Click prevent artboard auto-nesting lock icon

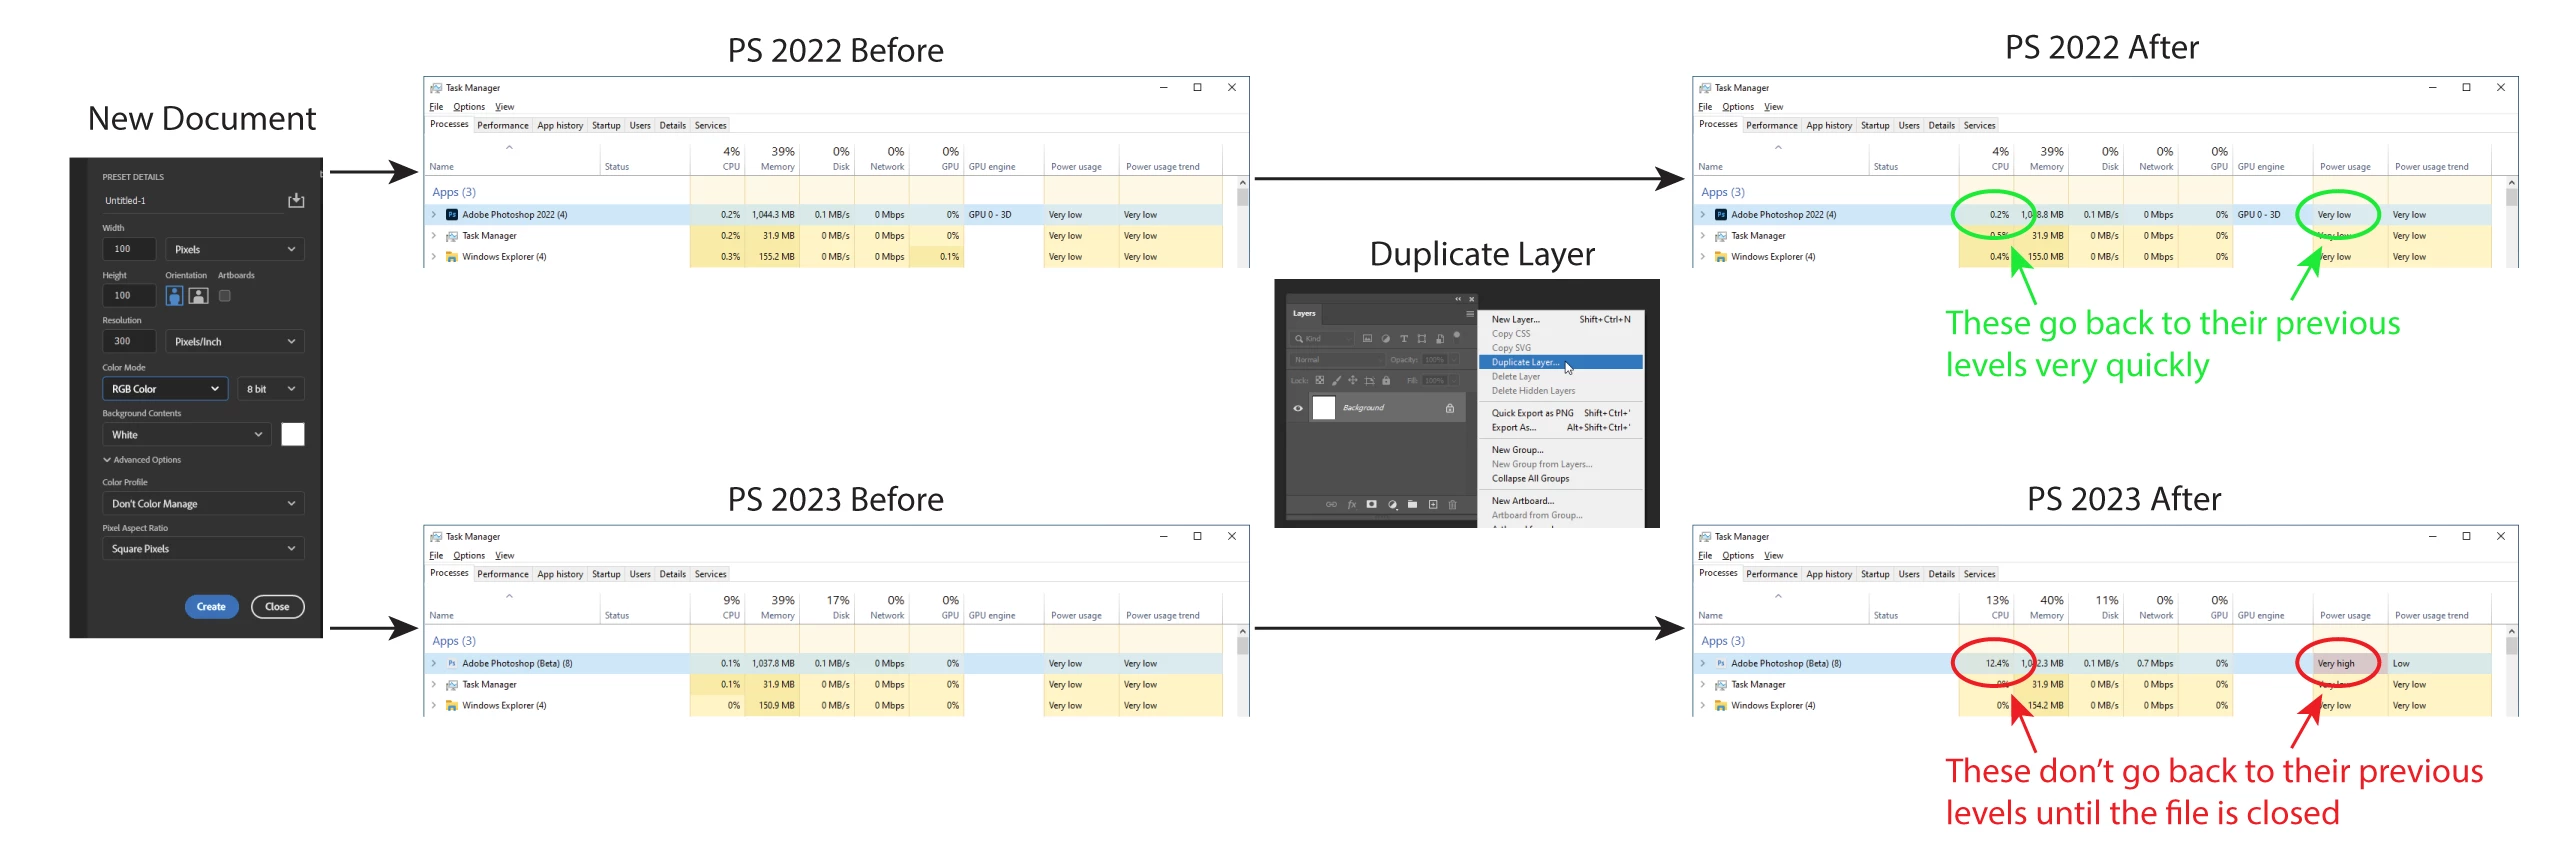click(1369, 381)
